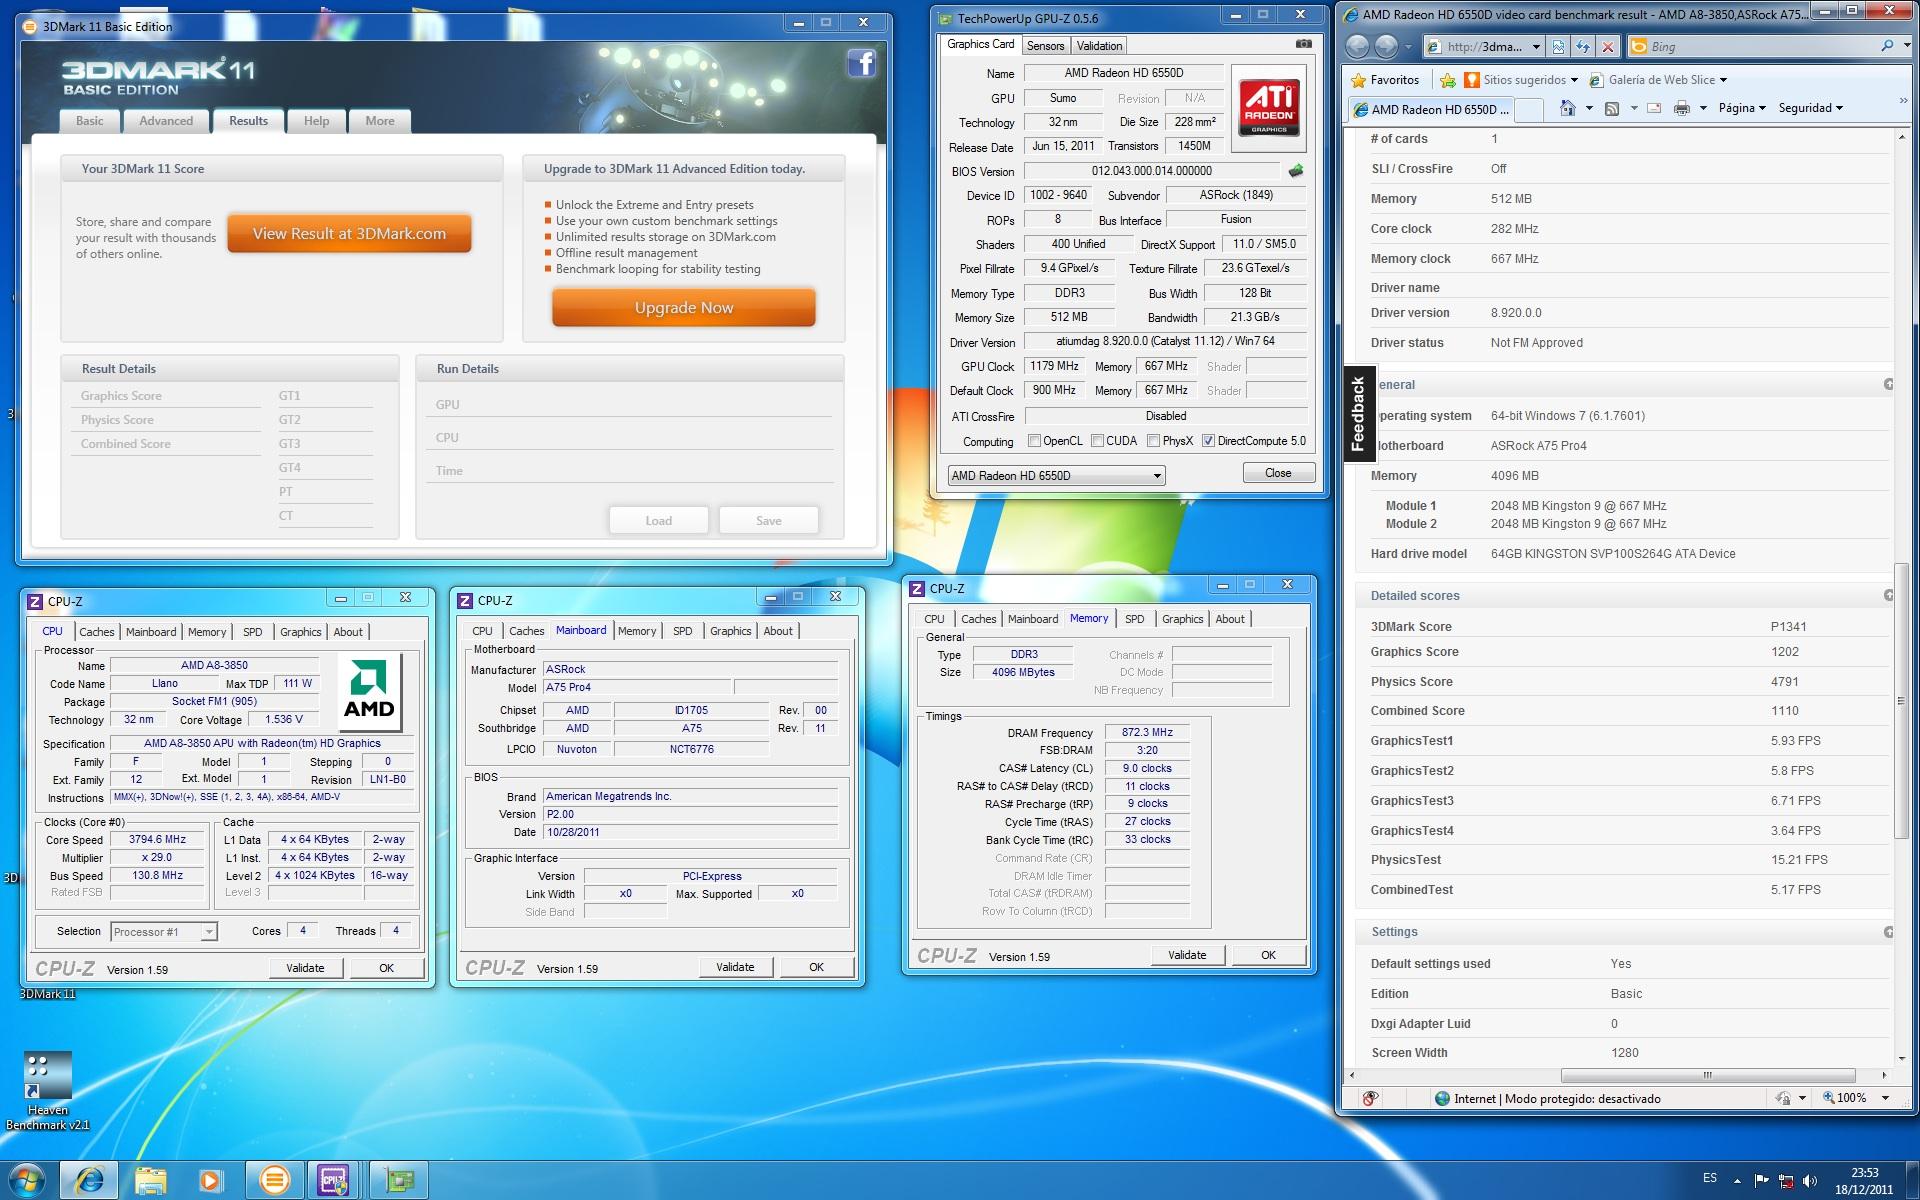The width and height of the screenshot is (1920, 1200).
Task: Click the AMD logo in CPU-Z
Action: coord(369,693)
